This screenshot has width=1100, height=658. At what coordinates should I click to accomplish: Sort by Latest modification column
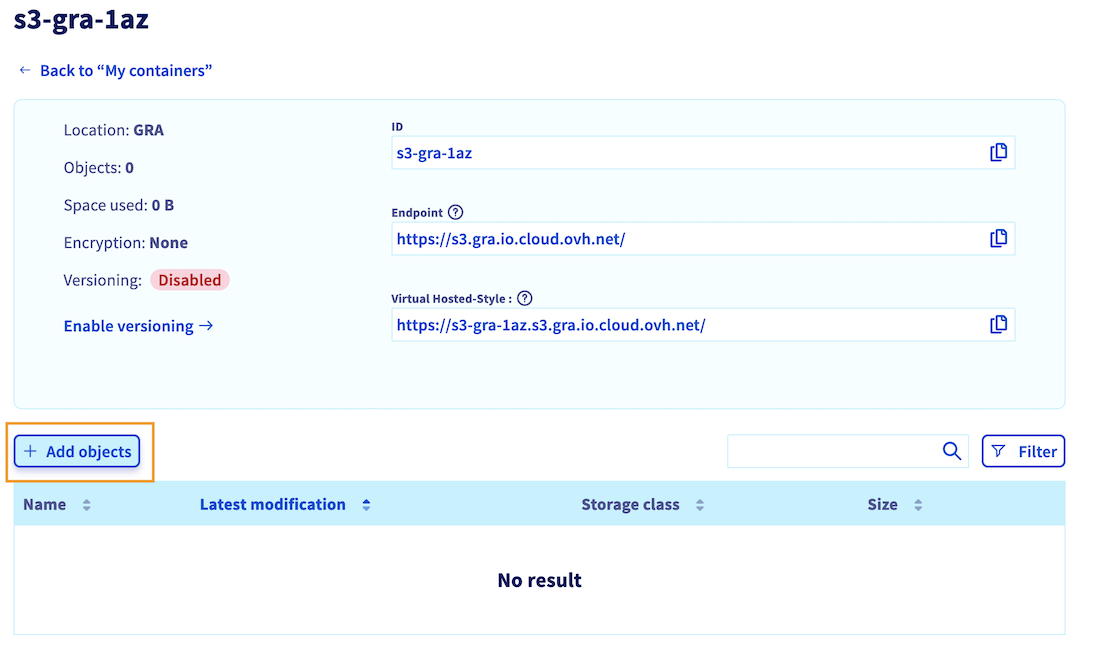[x=366, y=505]
